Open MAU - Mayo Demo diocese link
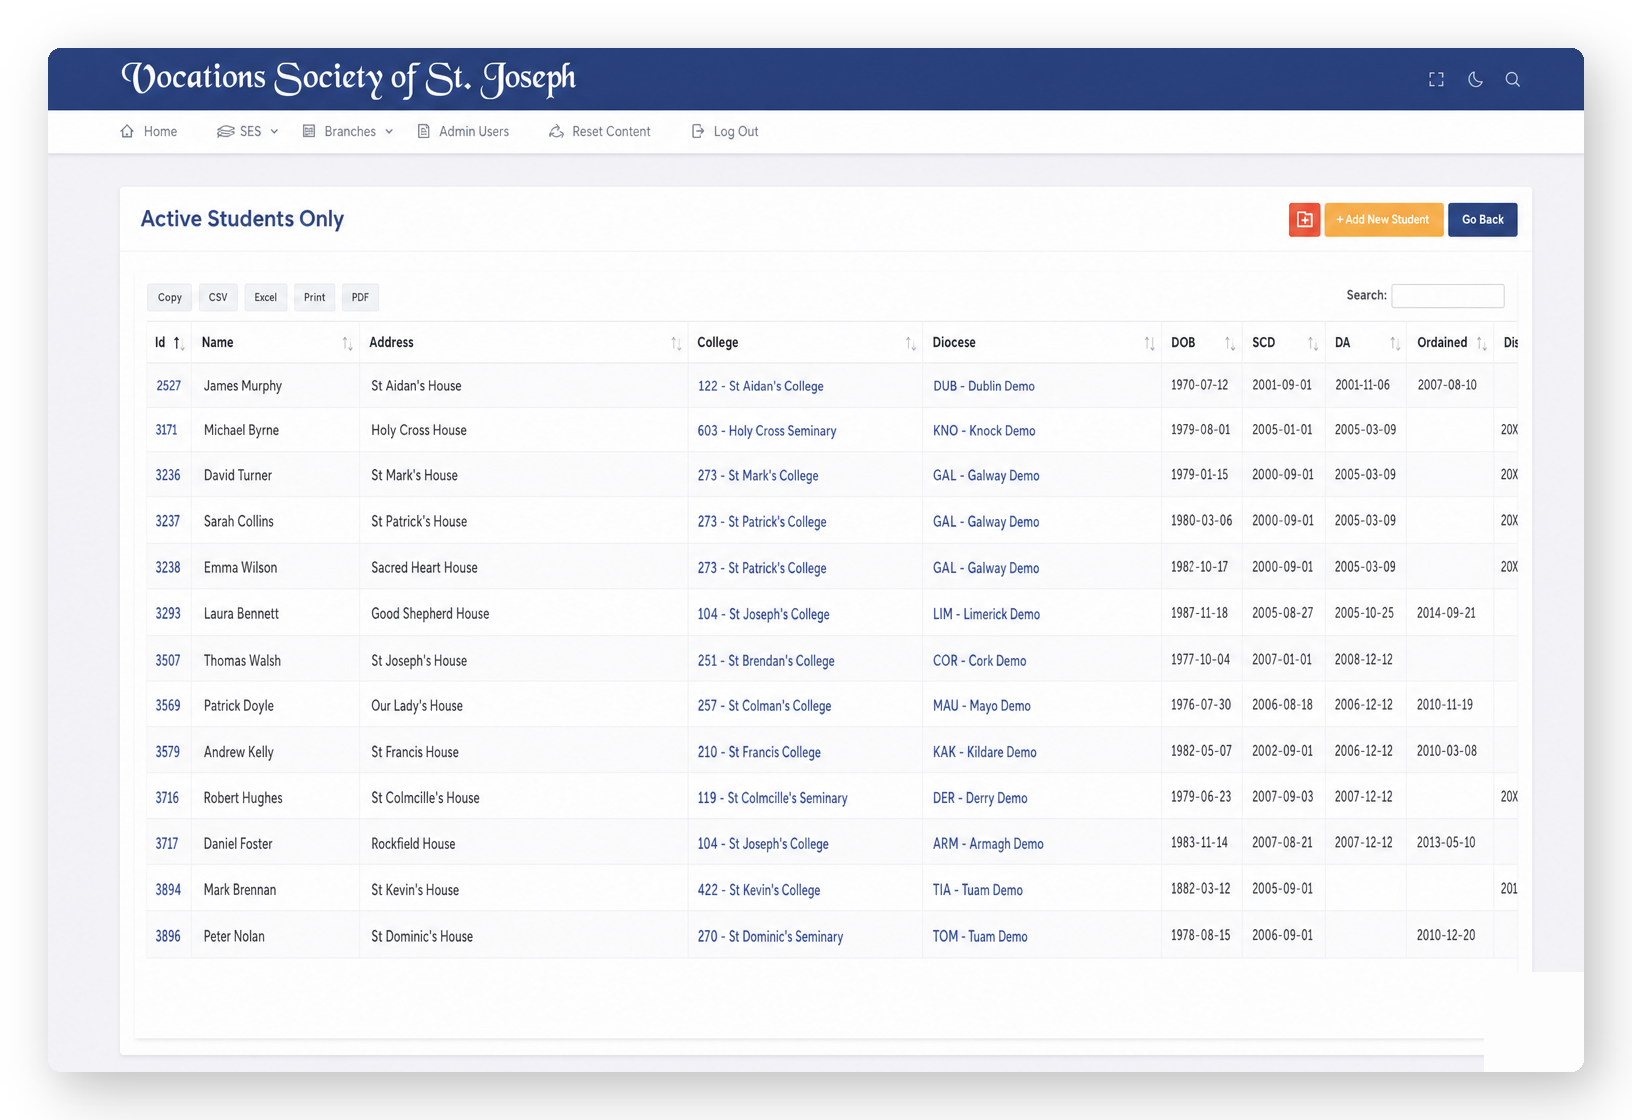 [x=981, y=706]
